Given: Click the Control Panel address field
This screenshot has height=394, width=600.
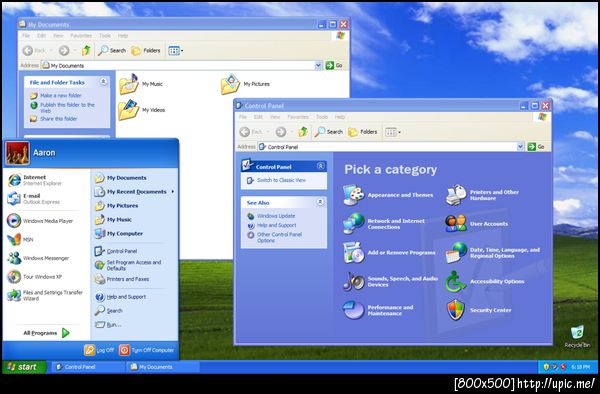Looking at the screenshot, I should tap(391, 147).
